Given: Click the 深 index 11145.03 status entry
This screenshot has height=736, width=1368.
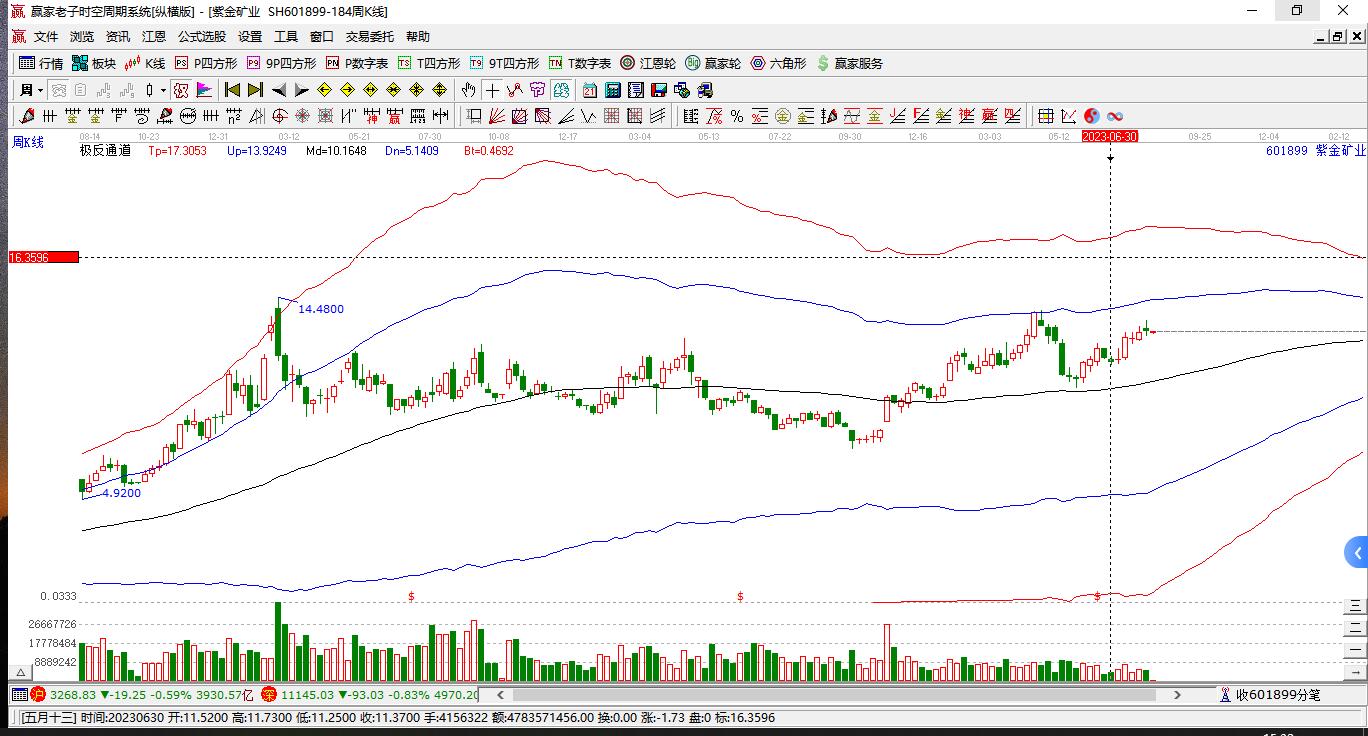Looking at the screenshot, I should click(x=370, y=695).
